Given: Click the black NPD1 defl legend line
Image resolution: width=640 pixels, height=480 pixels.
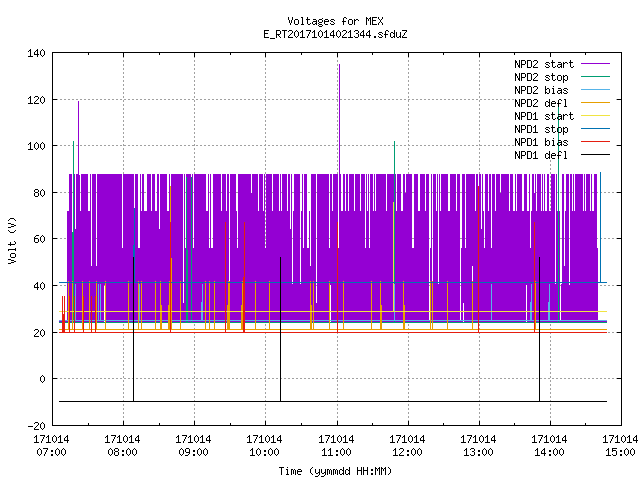Looking at the screenshot, I should pos(596,155).
